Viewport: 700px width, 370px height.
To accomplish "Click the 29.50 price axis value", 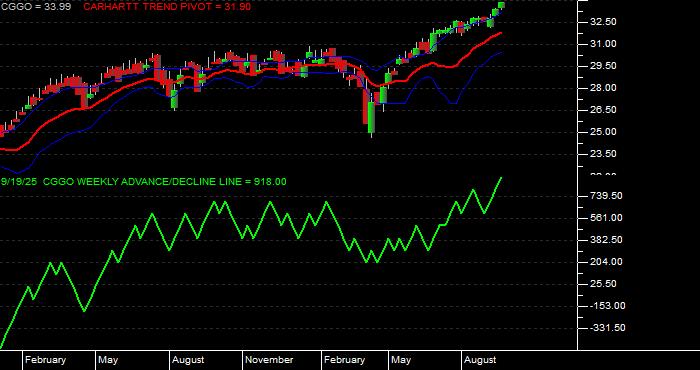I will pyautogui.click(x=604, y=66).
